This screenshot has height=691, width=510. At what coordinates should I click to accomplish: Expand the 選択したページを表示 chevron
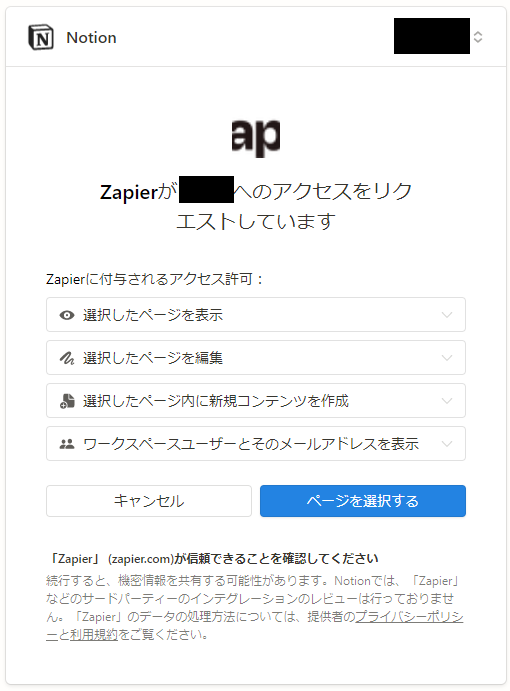click(447, 315)
